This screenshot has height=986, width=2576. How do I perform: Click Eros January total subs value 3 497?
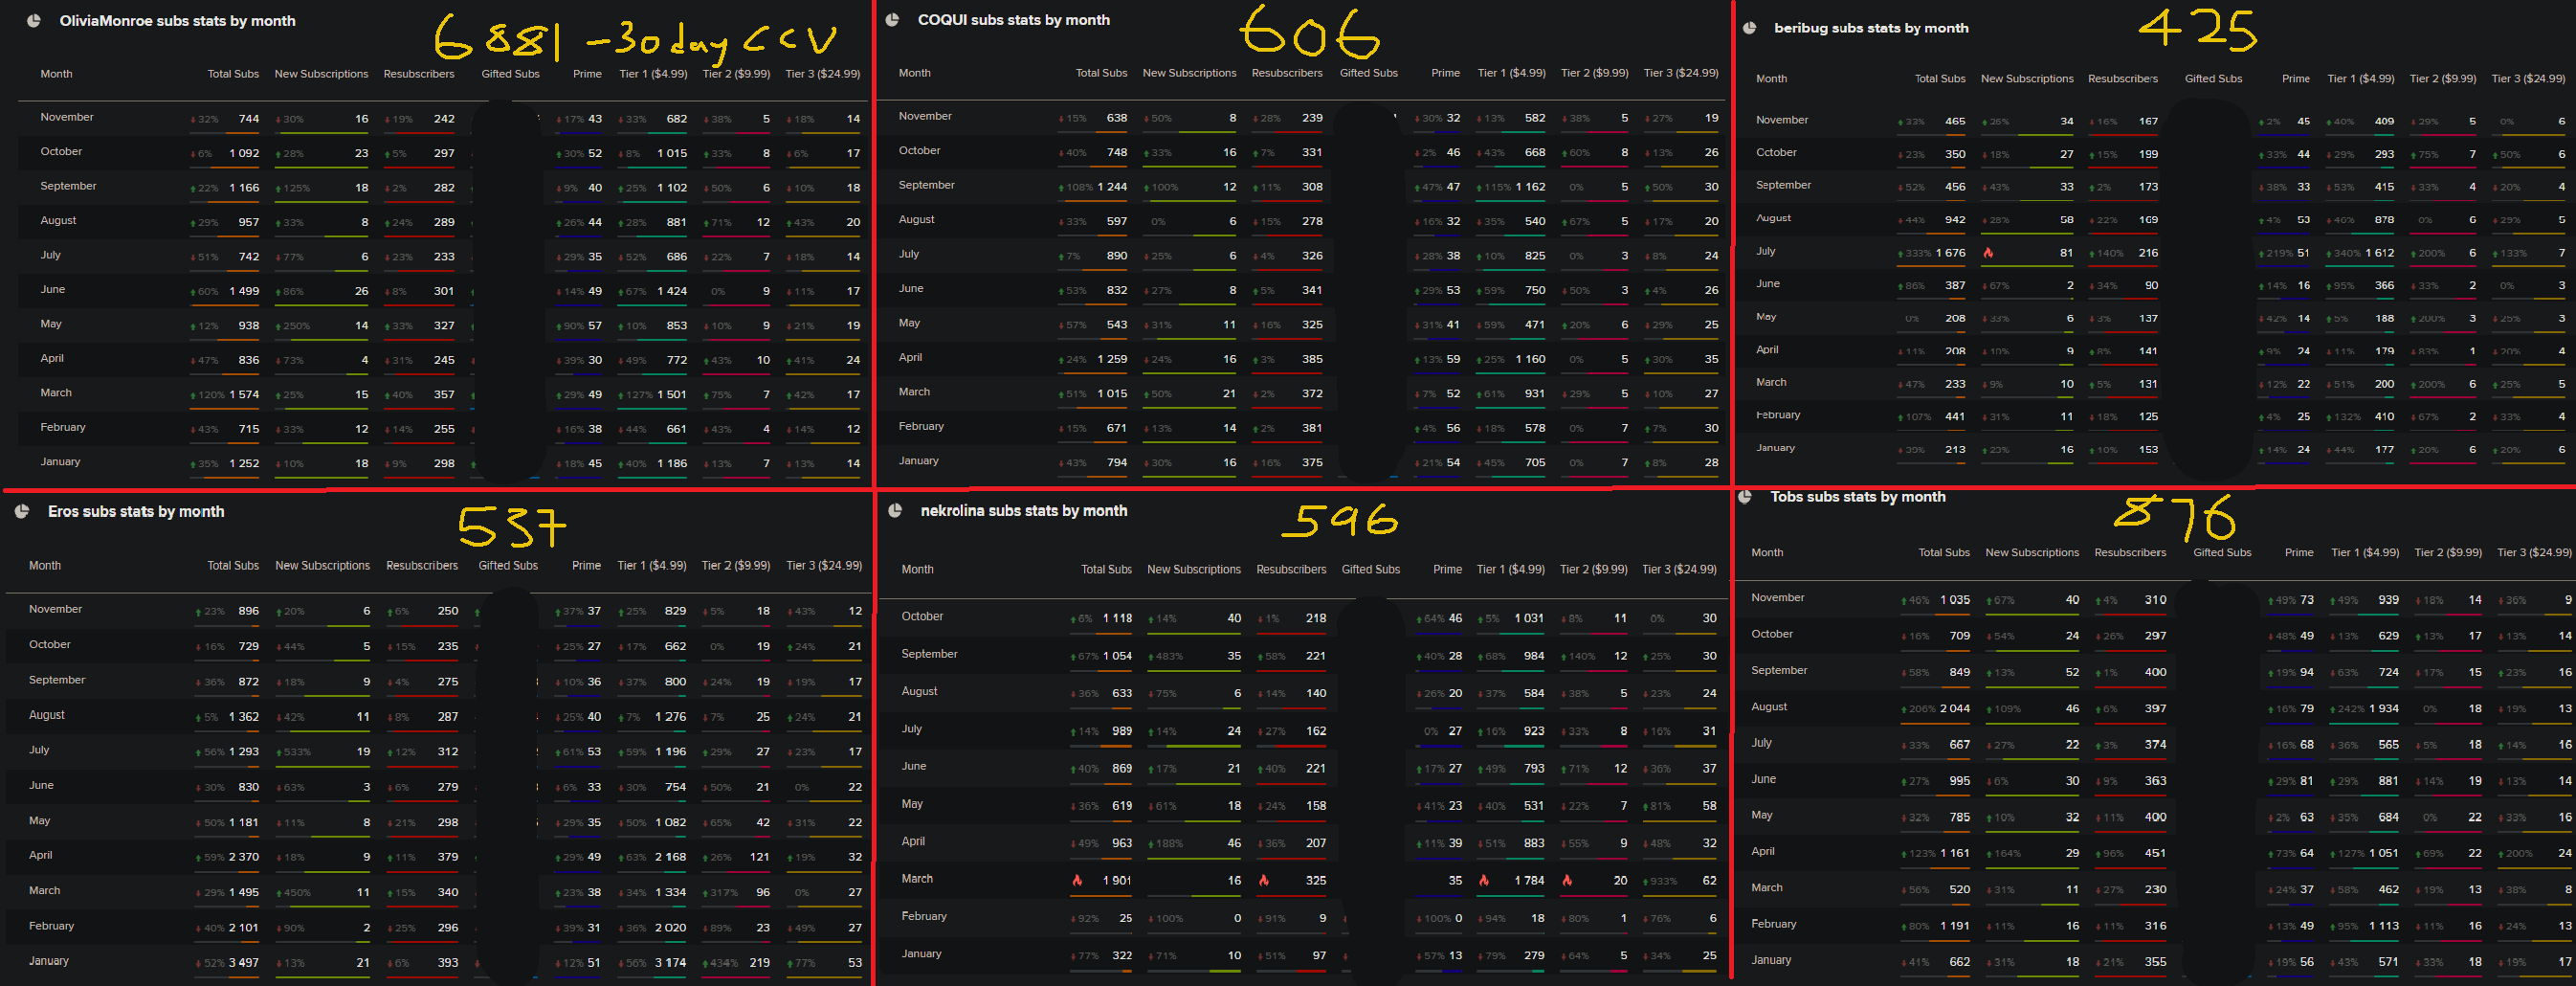[x=243, y=964]
